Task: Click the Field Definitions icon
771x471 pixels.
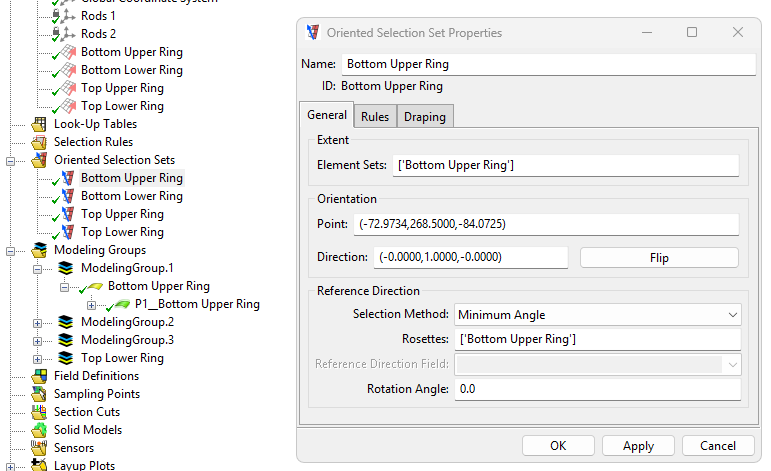Action: click(40, 376)
